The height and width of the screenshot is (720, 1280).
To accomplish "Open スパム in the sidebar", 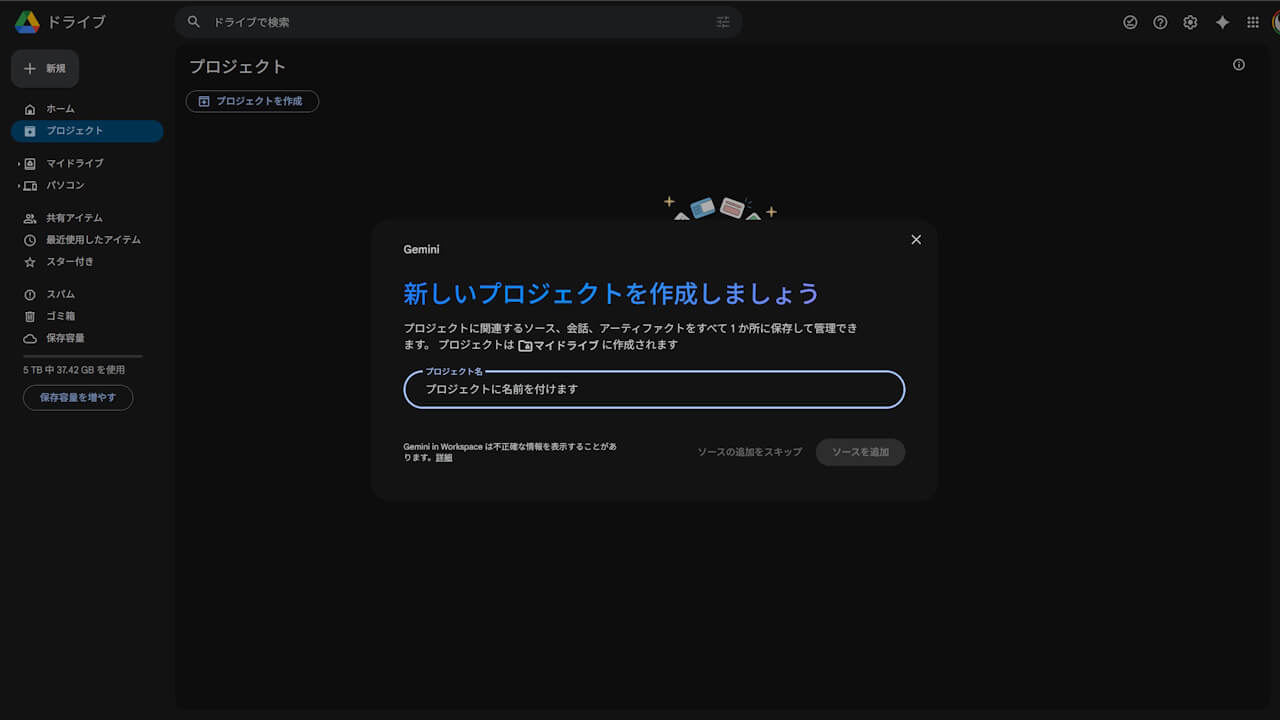I will pyautogui.click(x=87, y=294).
